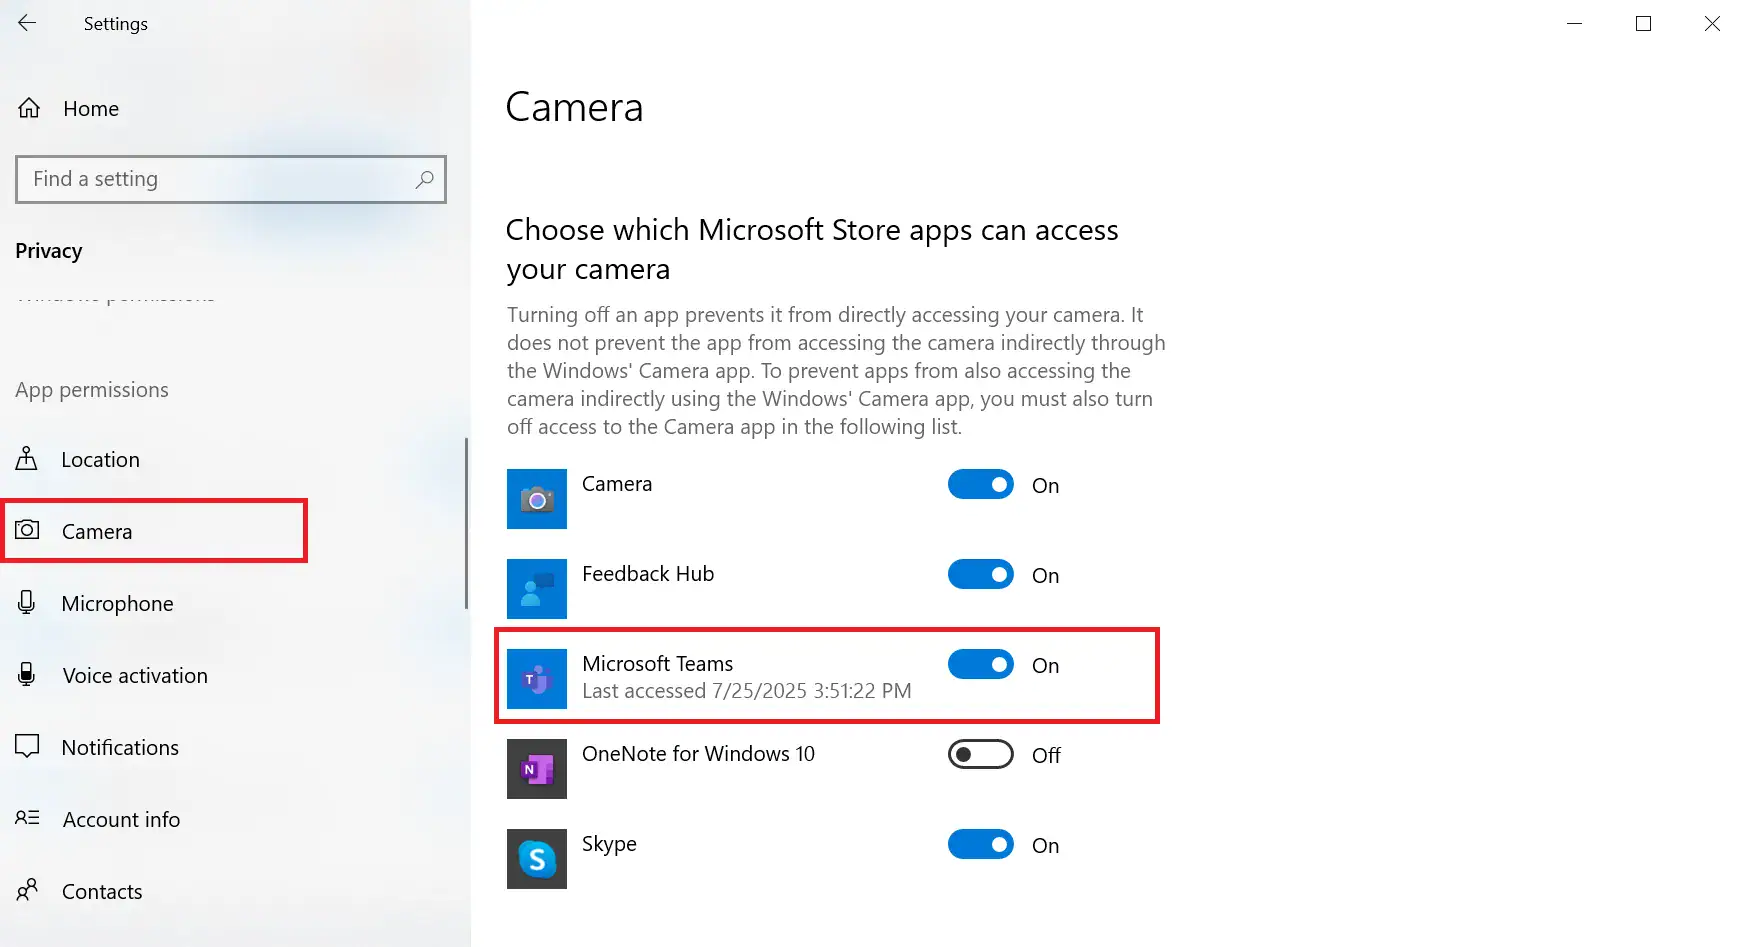This screenshot has height=947, width=1746.
Task: Focus the Find a setting field
Action: tap(220, 179)
